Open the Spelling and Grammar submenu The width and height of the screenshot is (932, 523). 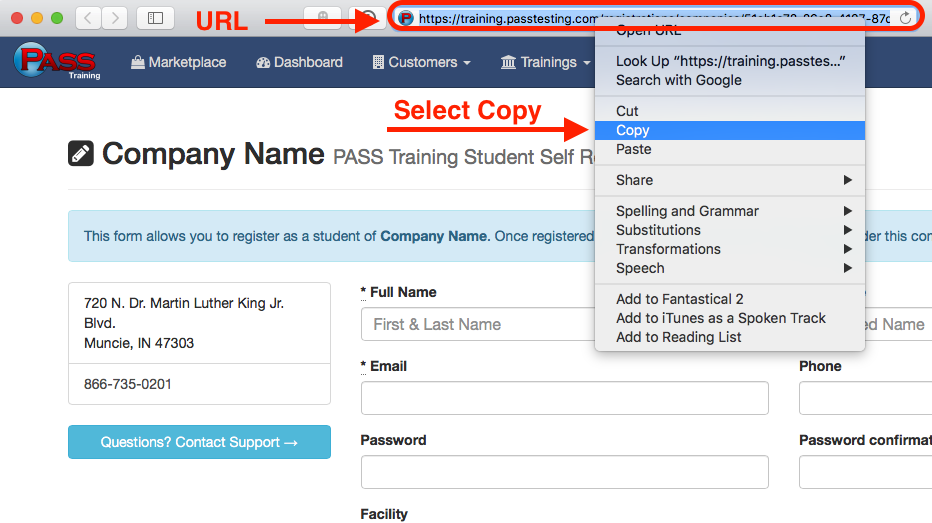(x=730, y=211)
